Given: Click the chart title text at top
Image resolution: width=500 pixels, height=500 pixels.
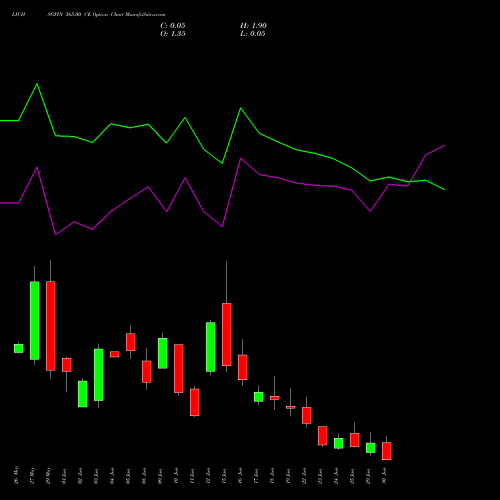Looking at the screenshot, I should (x=88, y=15).
